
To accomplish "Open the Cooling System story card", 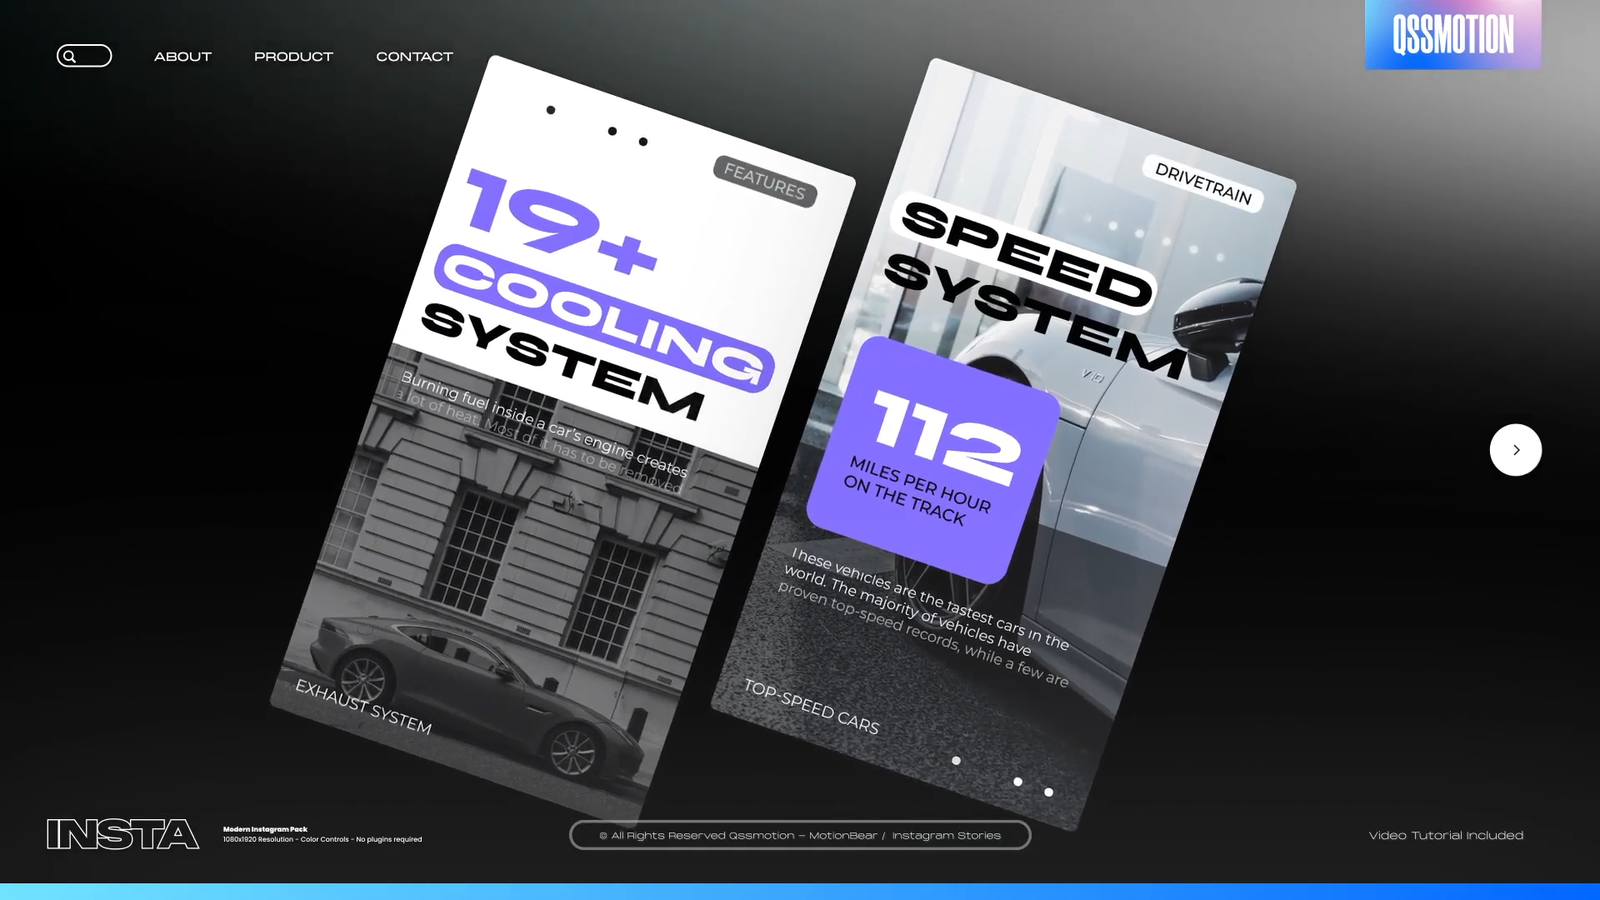I will [x=563, y=440].
